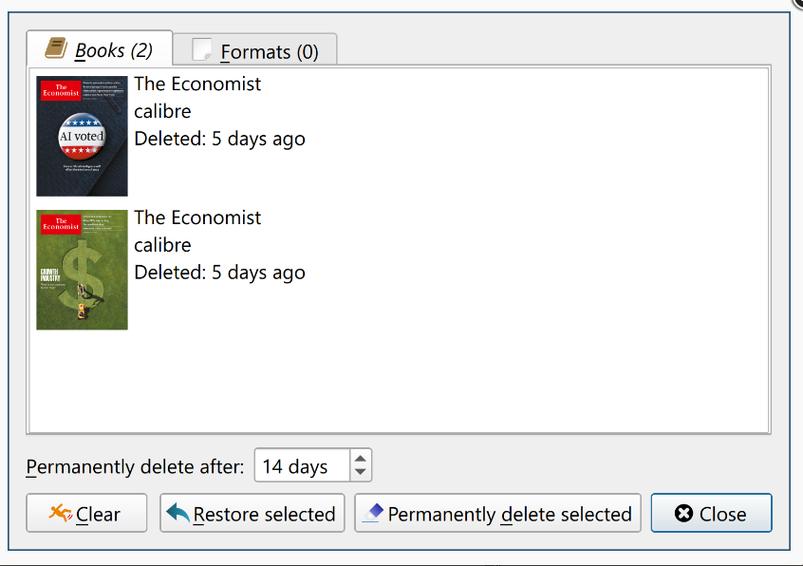Select the first The Economist title text
Screen dimensions: 803x566
[x=198, y=84]
